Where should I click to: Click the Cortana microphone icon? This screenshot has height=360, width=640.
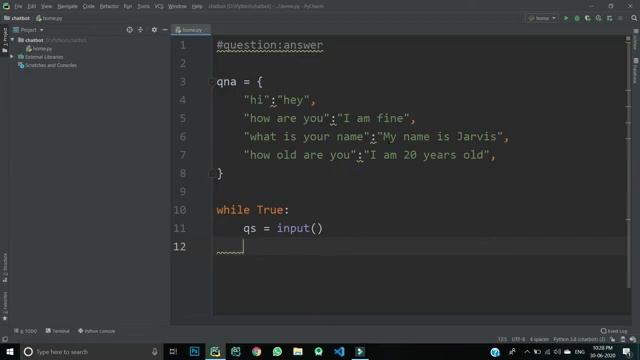pos(155,352)
